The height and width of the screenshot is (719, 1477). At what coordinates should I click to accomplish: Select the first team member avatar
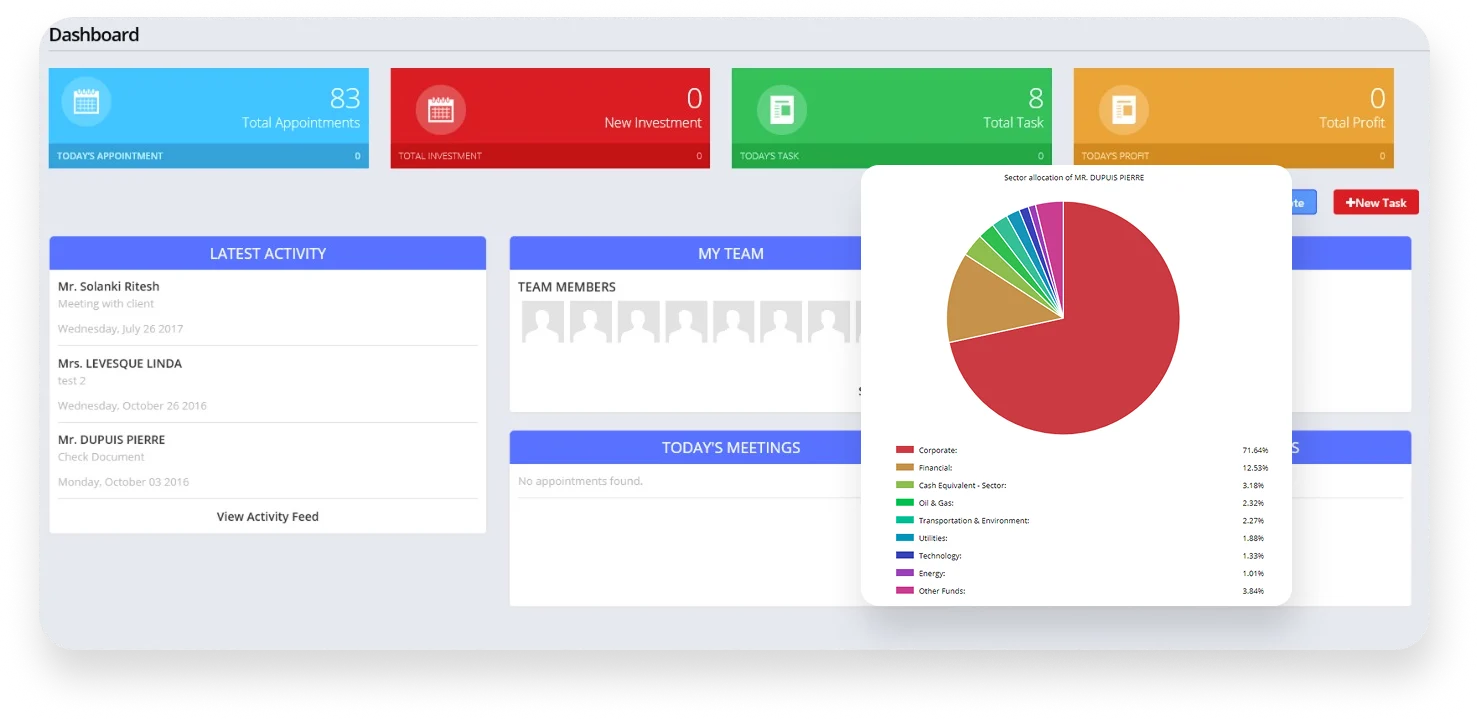[543, 322]
